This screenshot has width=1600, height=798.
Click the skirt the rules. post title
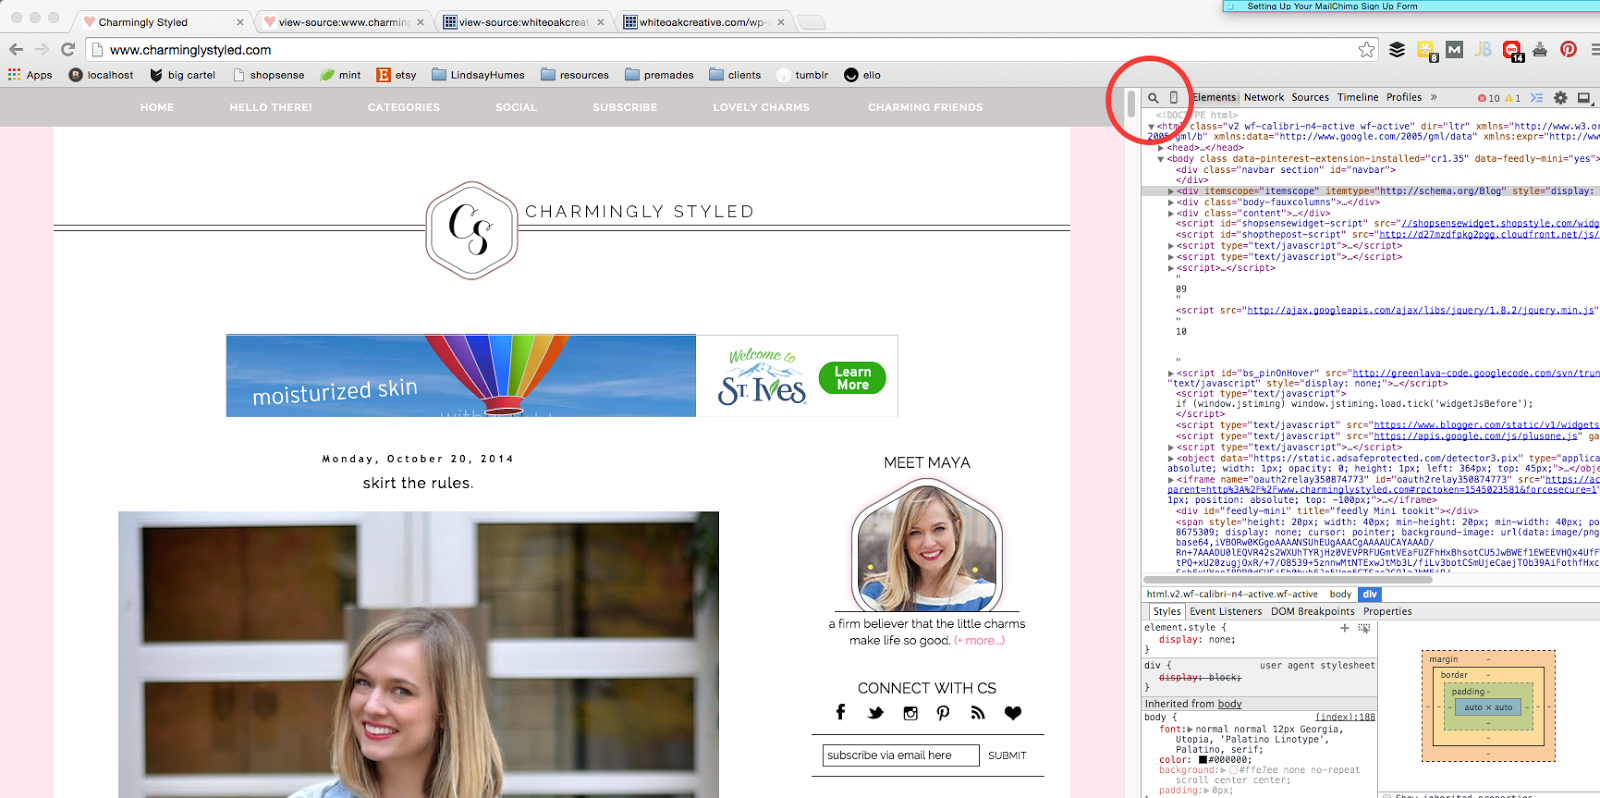coord(418,483)
